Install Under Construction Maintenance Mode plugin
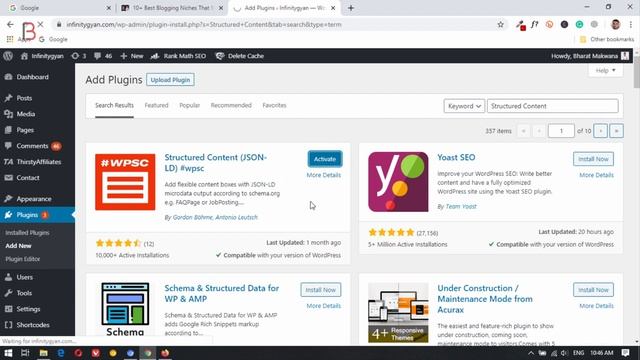This screenshot has width=640, height=360. pos(593,290)
